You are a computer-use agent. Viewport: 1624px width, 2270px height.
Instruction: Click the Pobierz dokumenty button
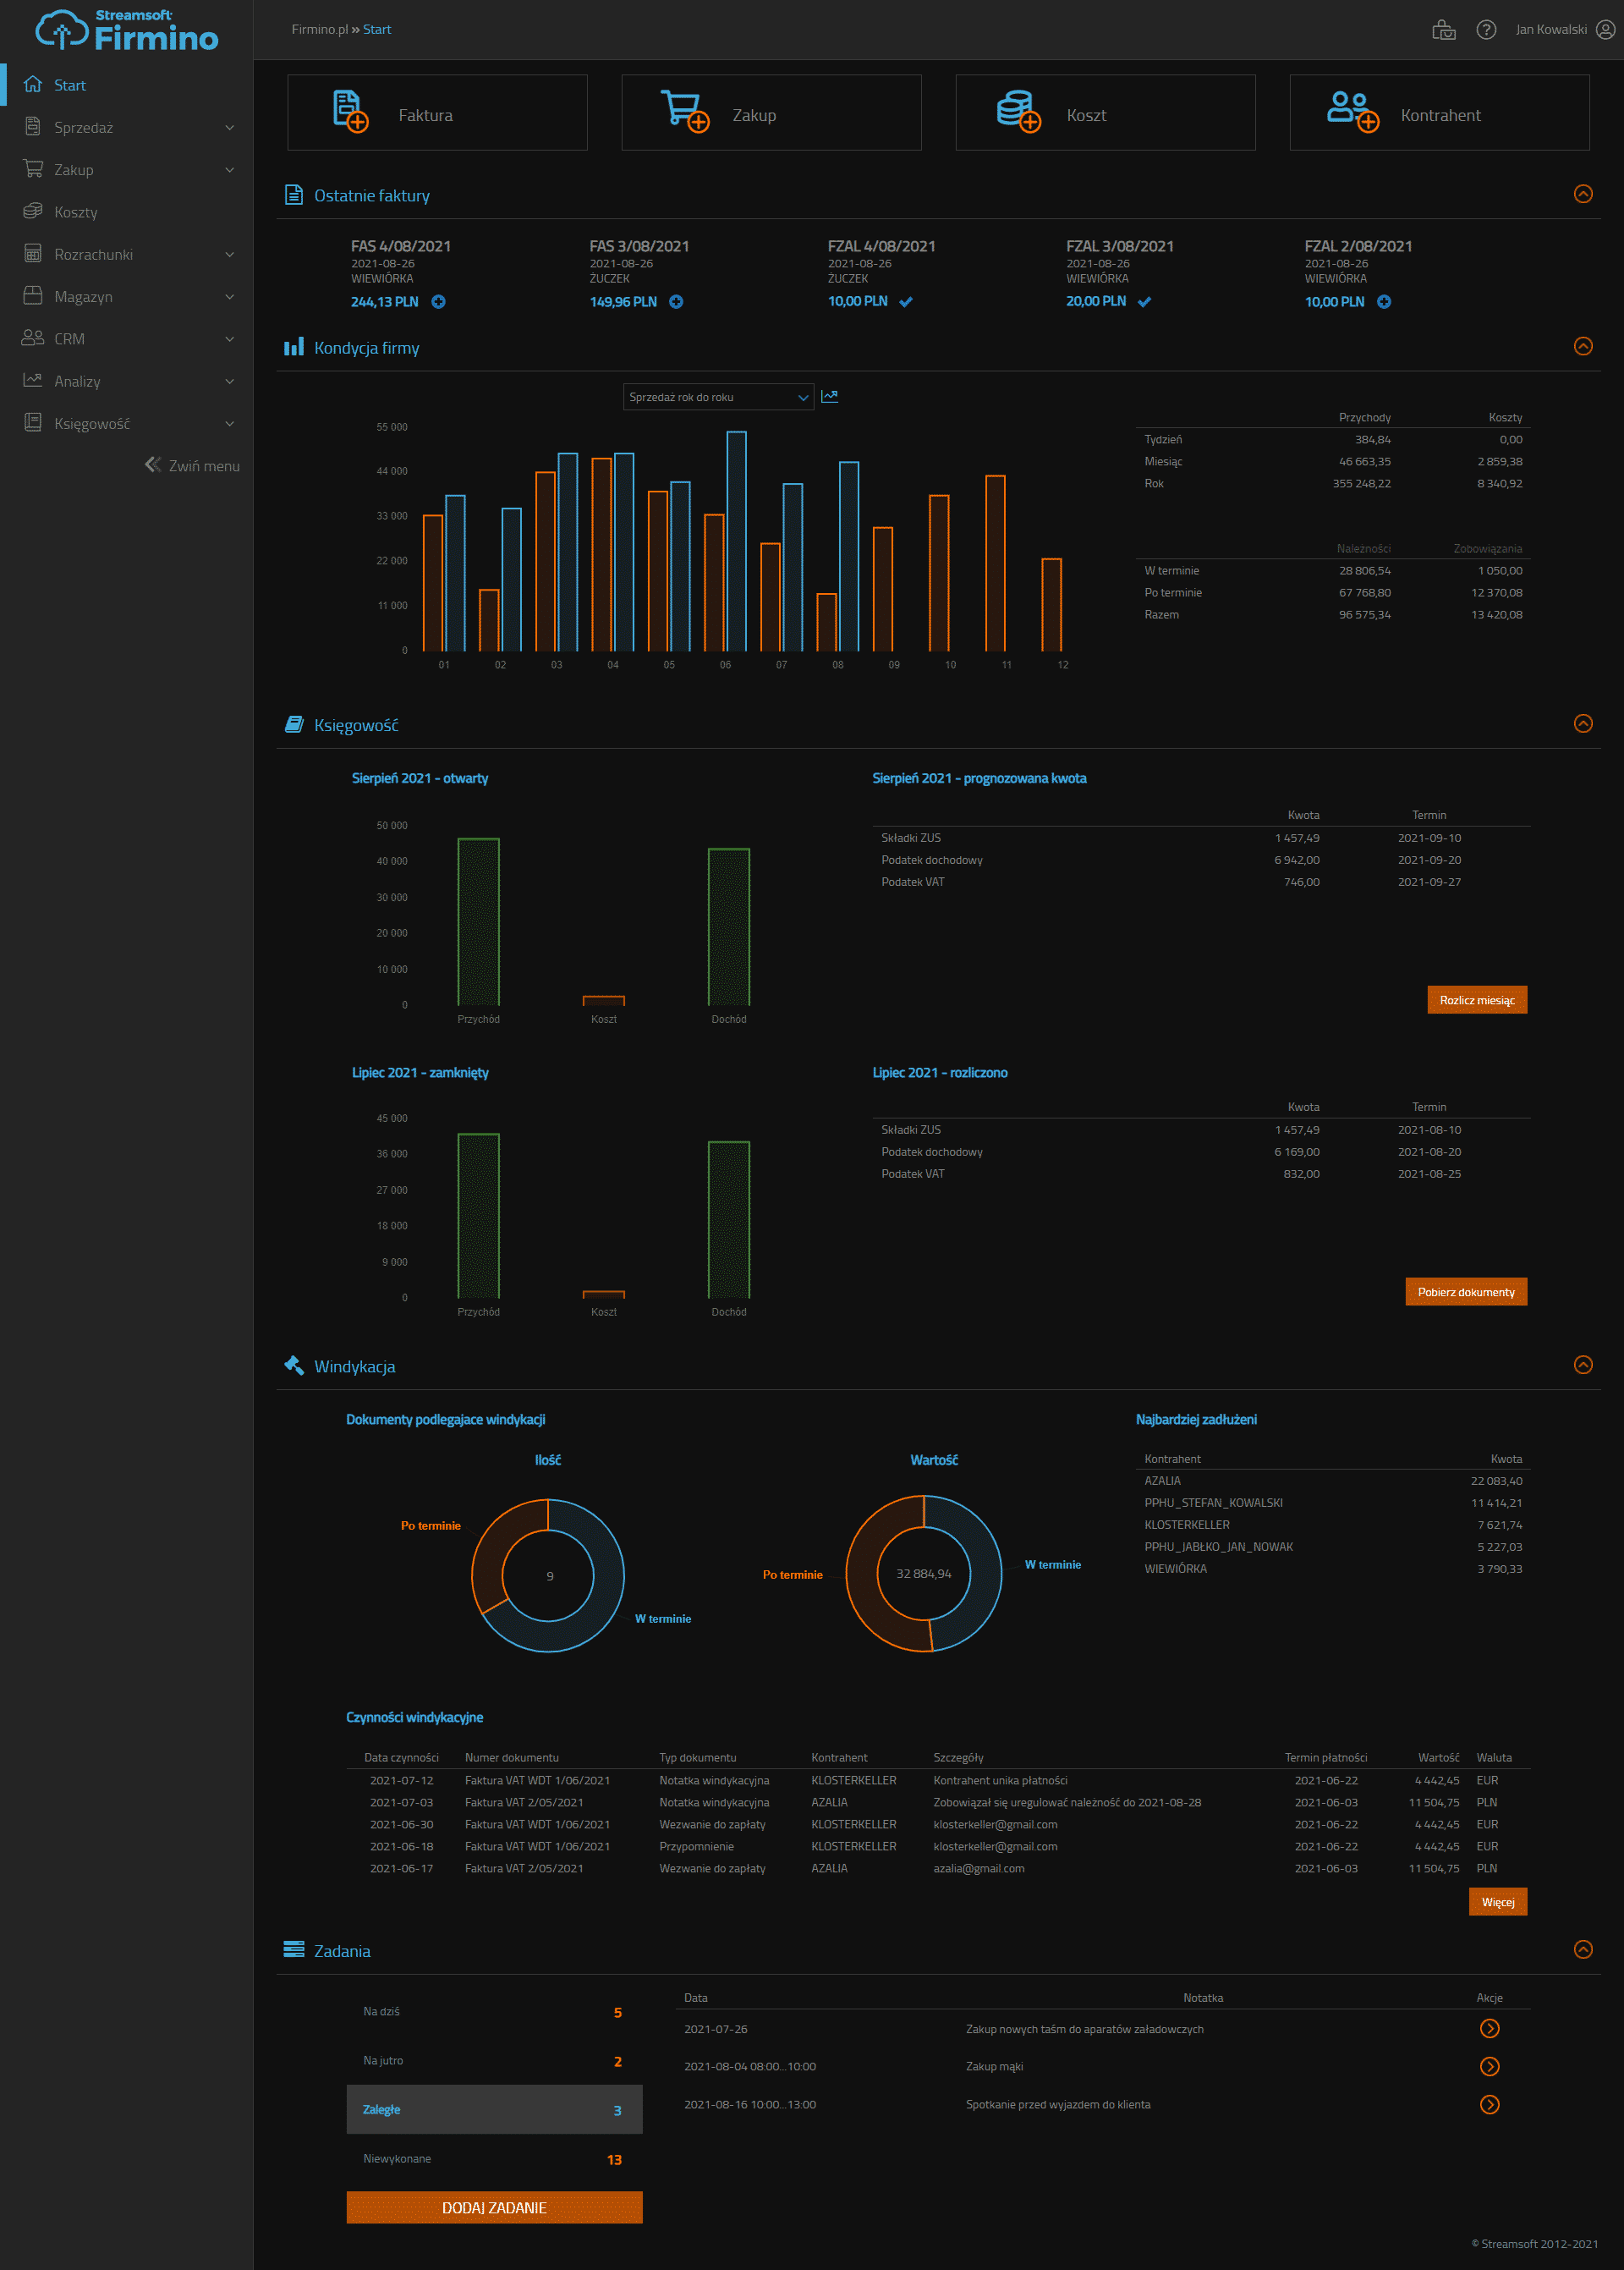(x=1466, y=1292)
